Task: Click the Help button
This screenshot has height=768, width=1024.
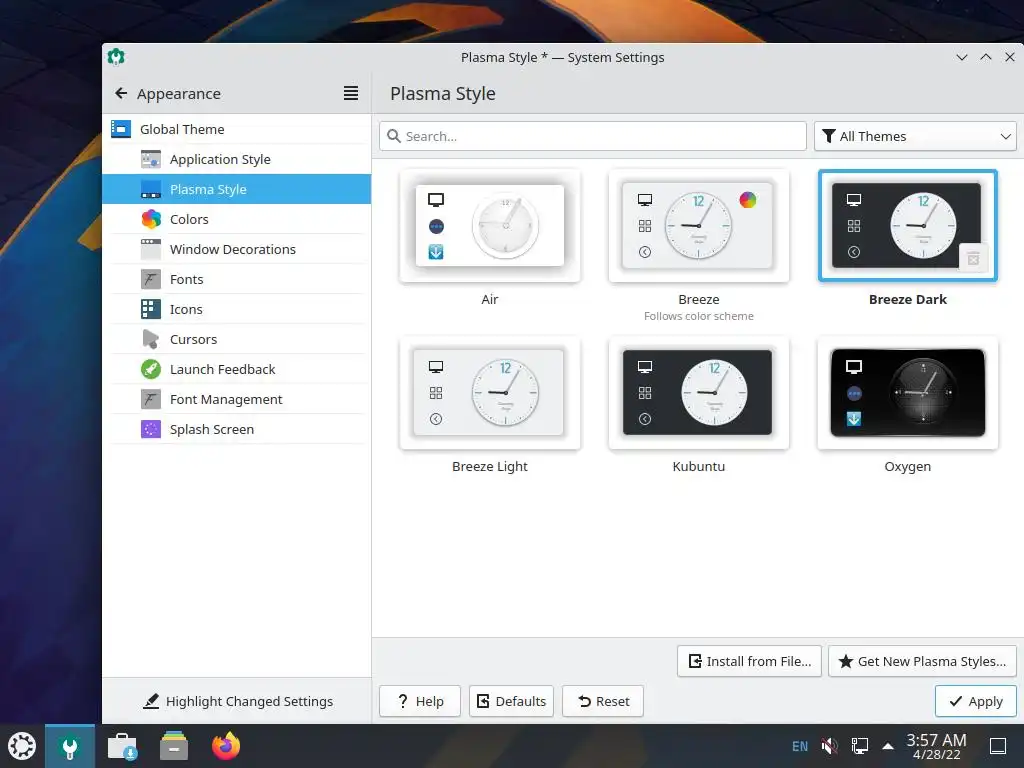Action: 420,701
